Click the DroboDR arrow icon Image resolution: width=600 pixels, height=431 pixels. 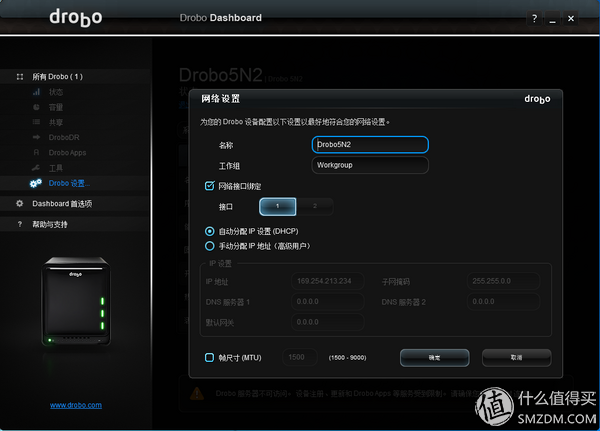[36, 137]
